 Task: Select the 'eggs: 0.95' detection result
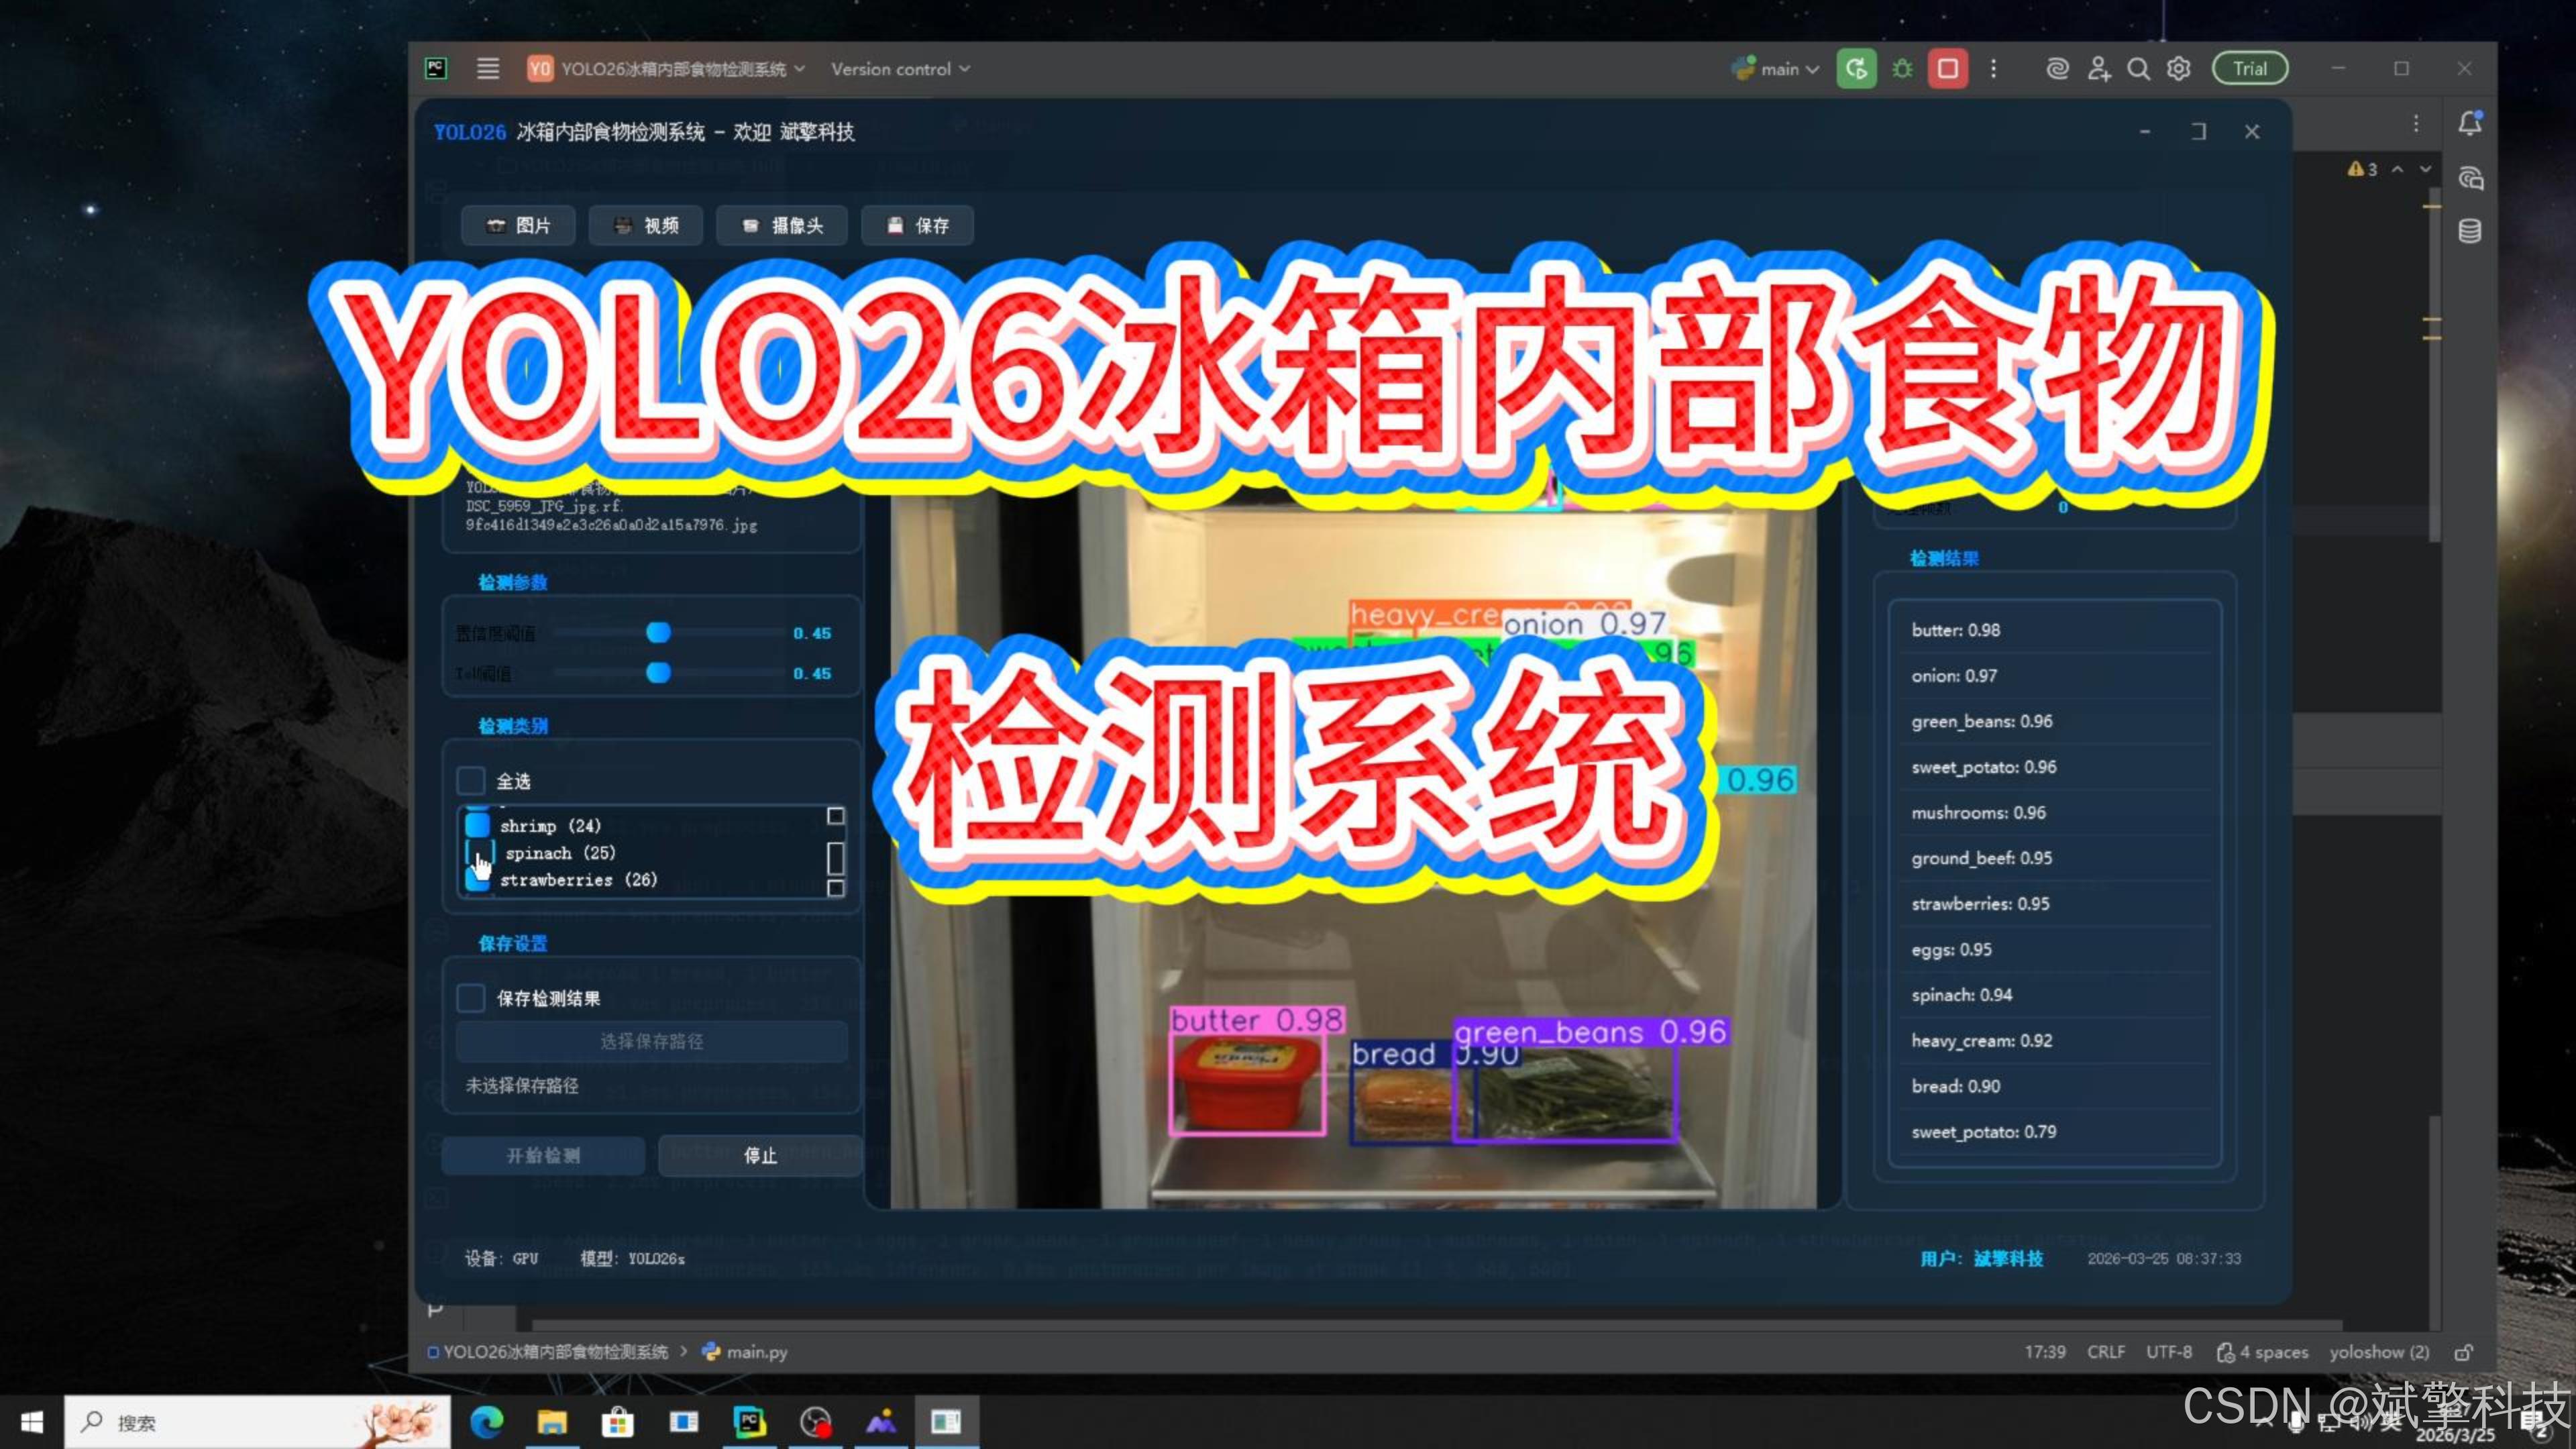click(2055, 950)
